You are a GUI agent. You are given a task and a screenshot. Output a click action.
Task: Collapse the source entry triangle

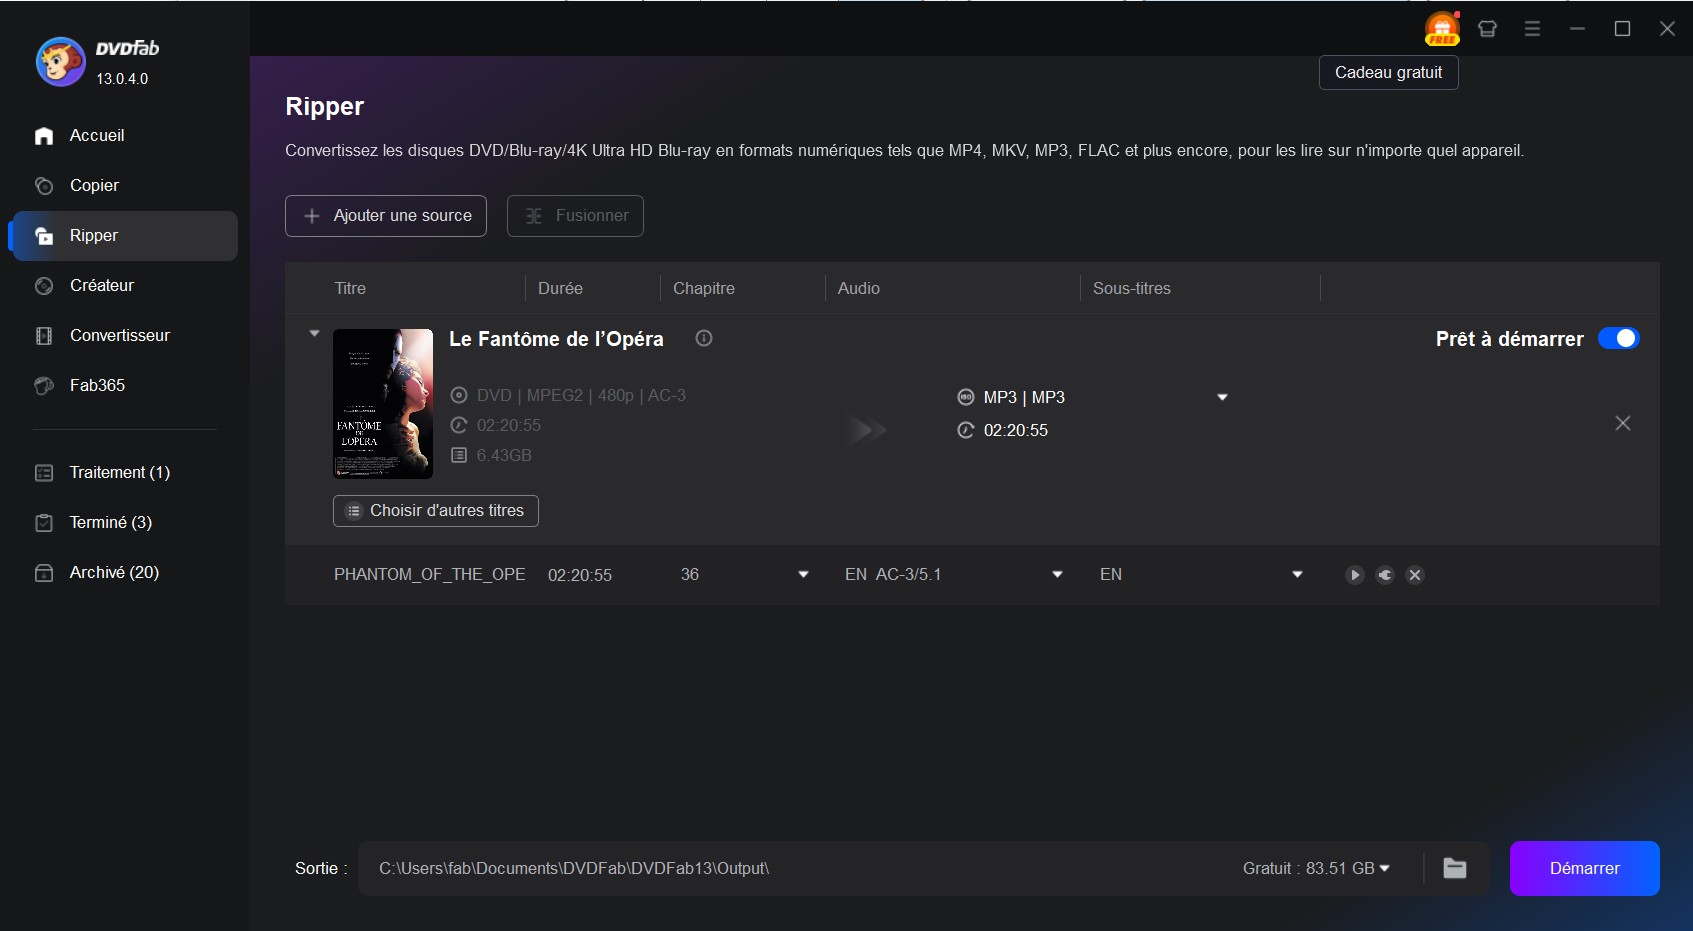(314, 333)
